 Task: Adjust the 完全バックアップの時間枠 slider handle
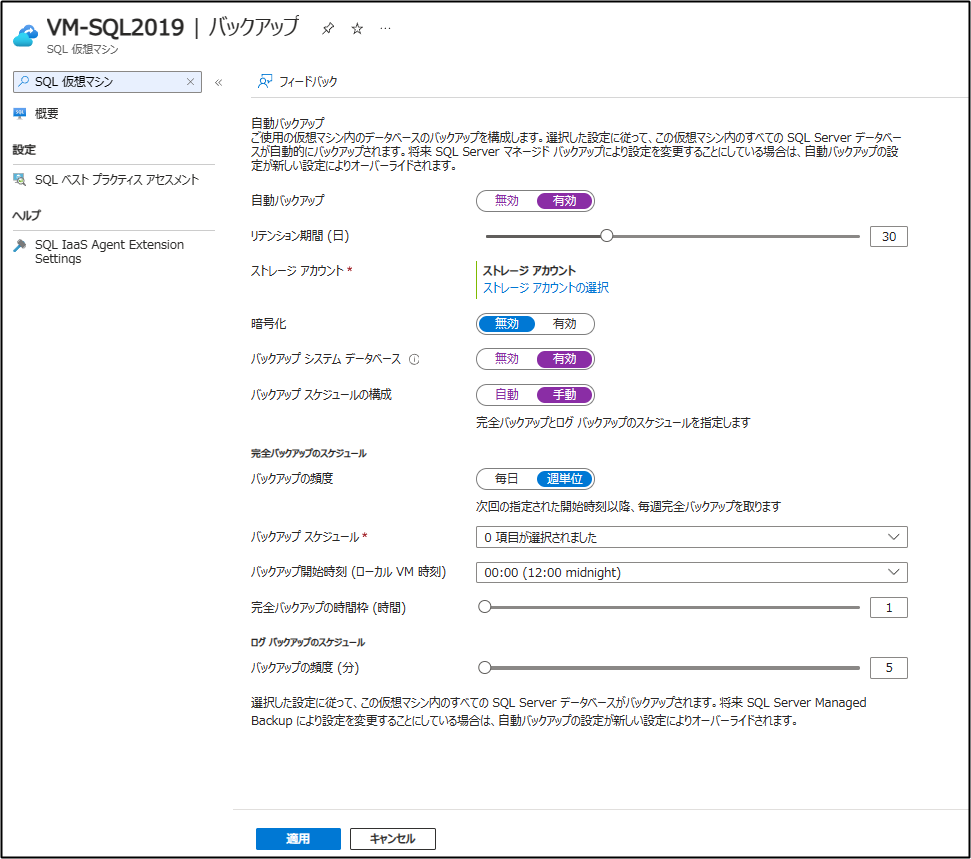coord(485,607)
